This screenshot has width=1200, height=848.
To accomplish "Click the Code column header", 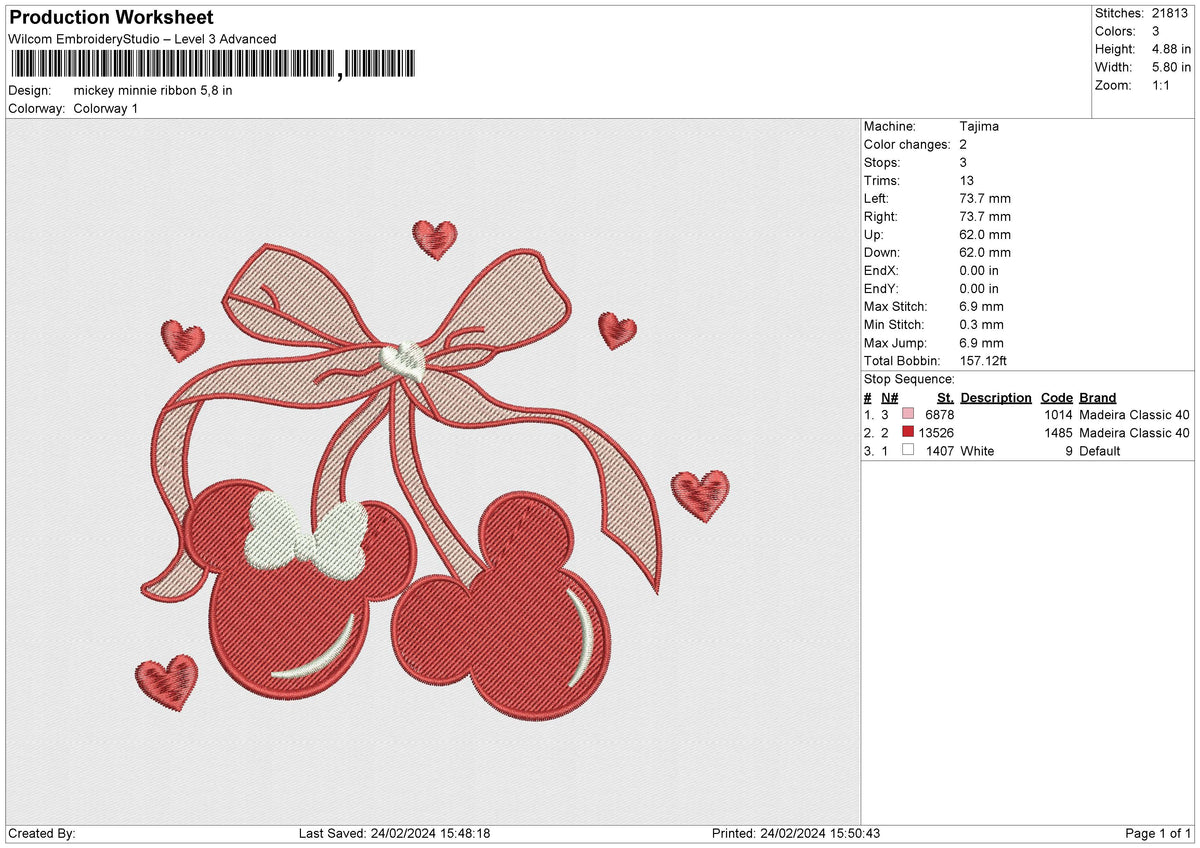I will pyautogui.click(x=1056, y=397).
